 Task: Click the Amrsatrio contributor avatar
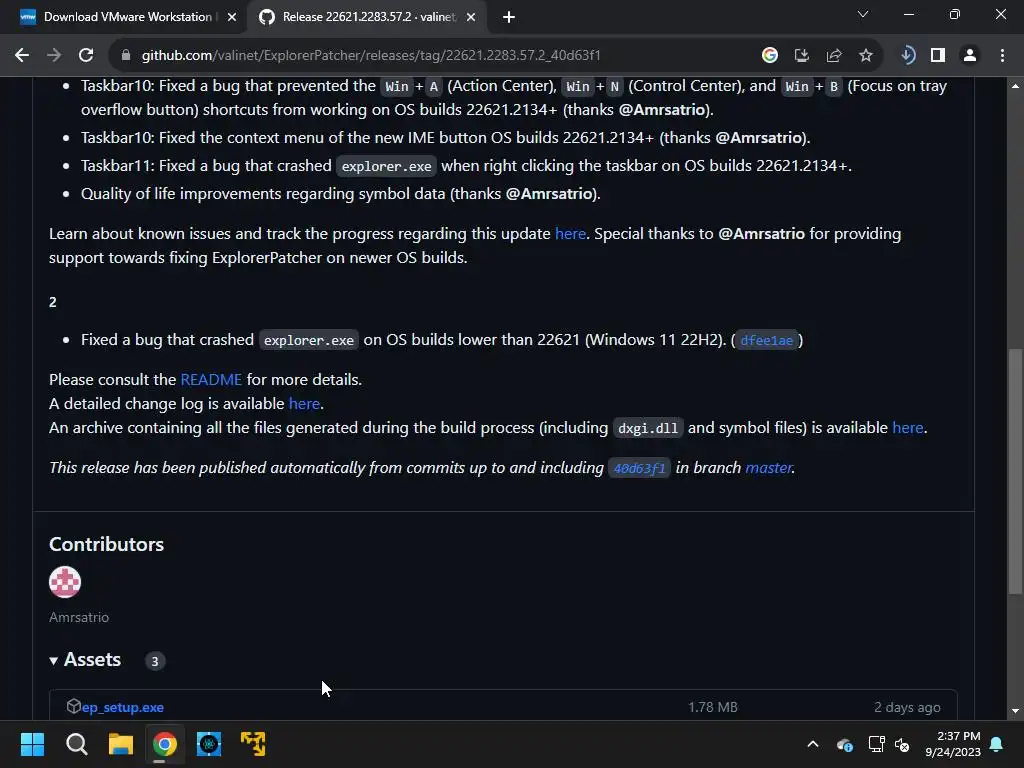(x=65, y=582)
